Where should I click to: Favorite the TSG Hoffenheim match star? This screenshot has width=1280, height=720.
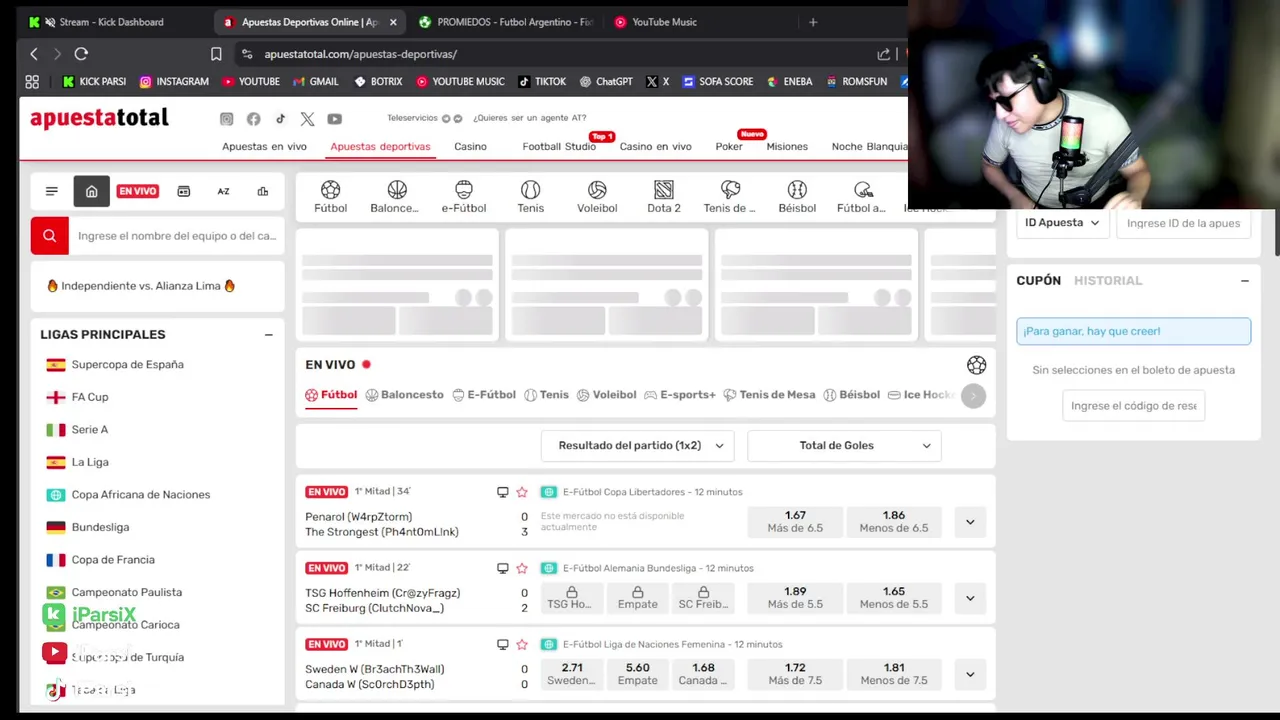522,568
